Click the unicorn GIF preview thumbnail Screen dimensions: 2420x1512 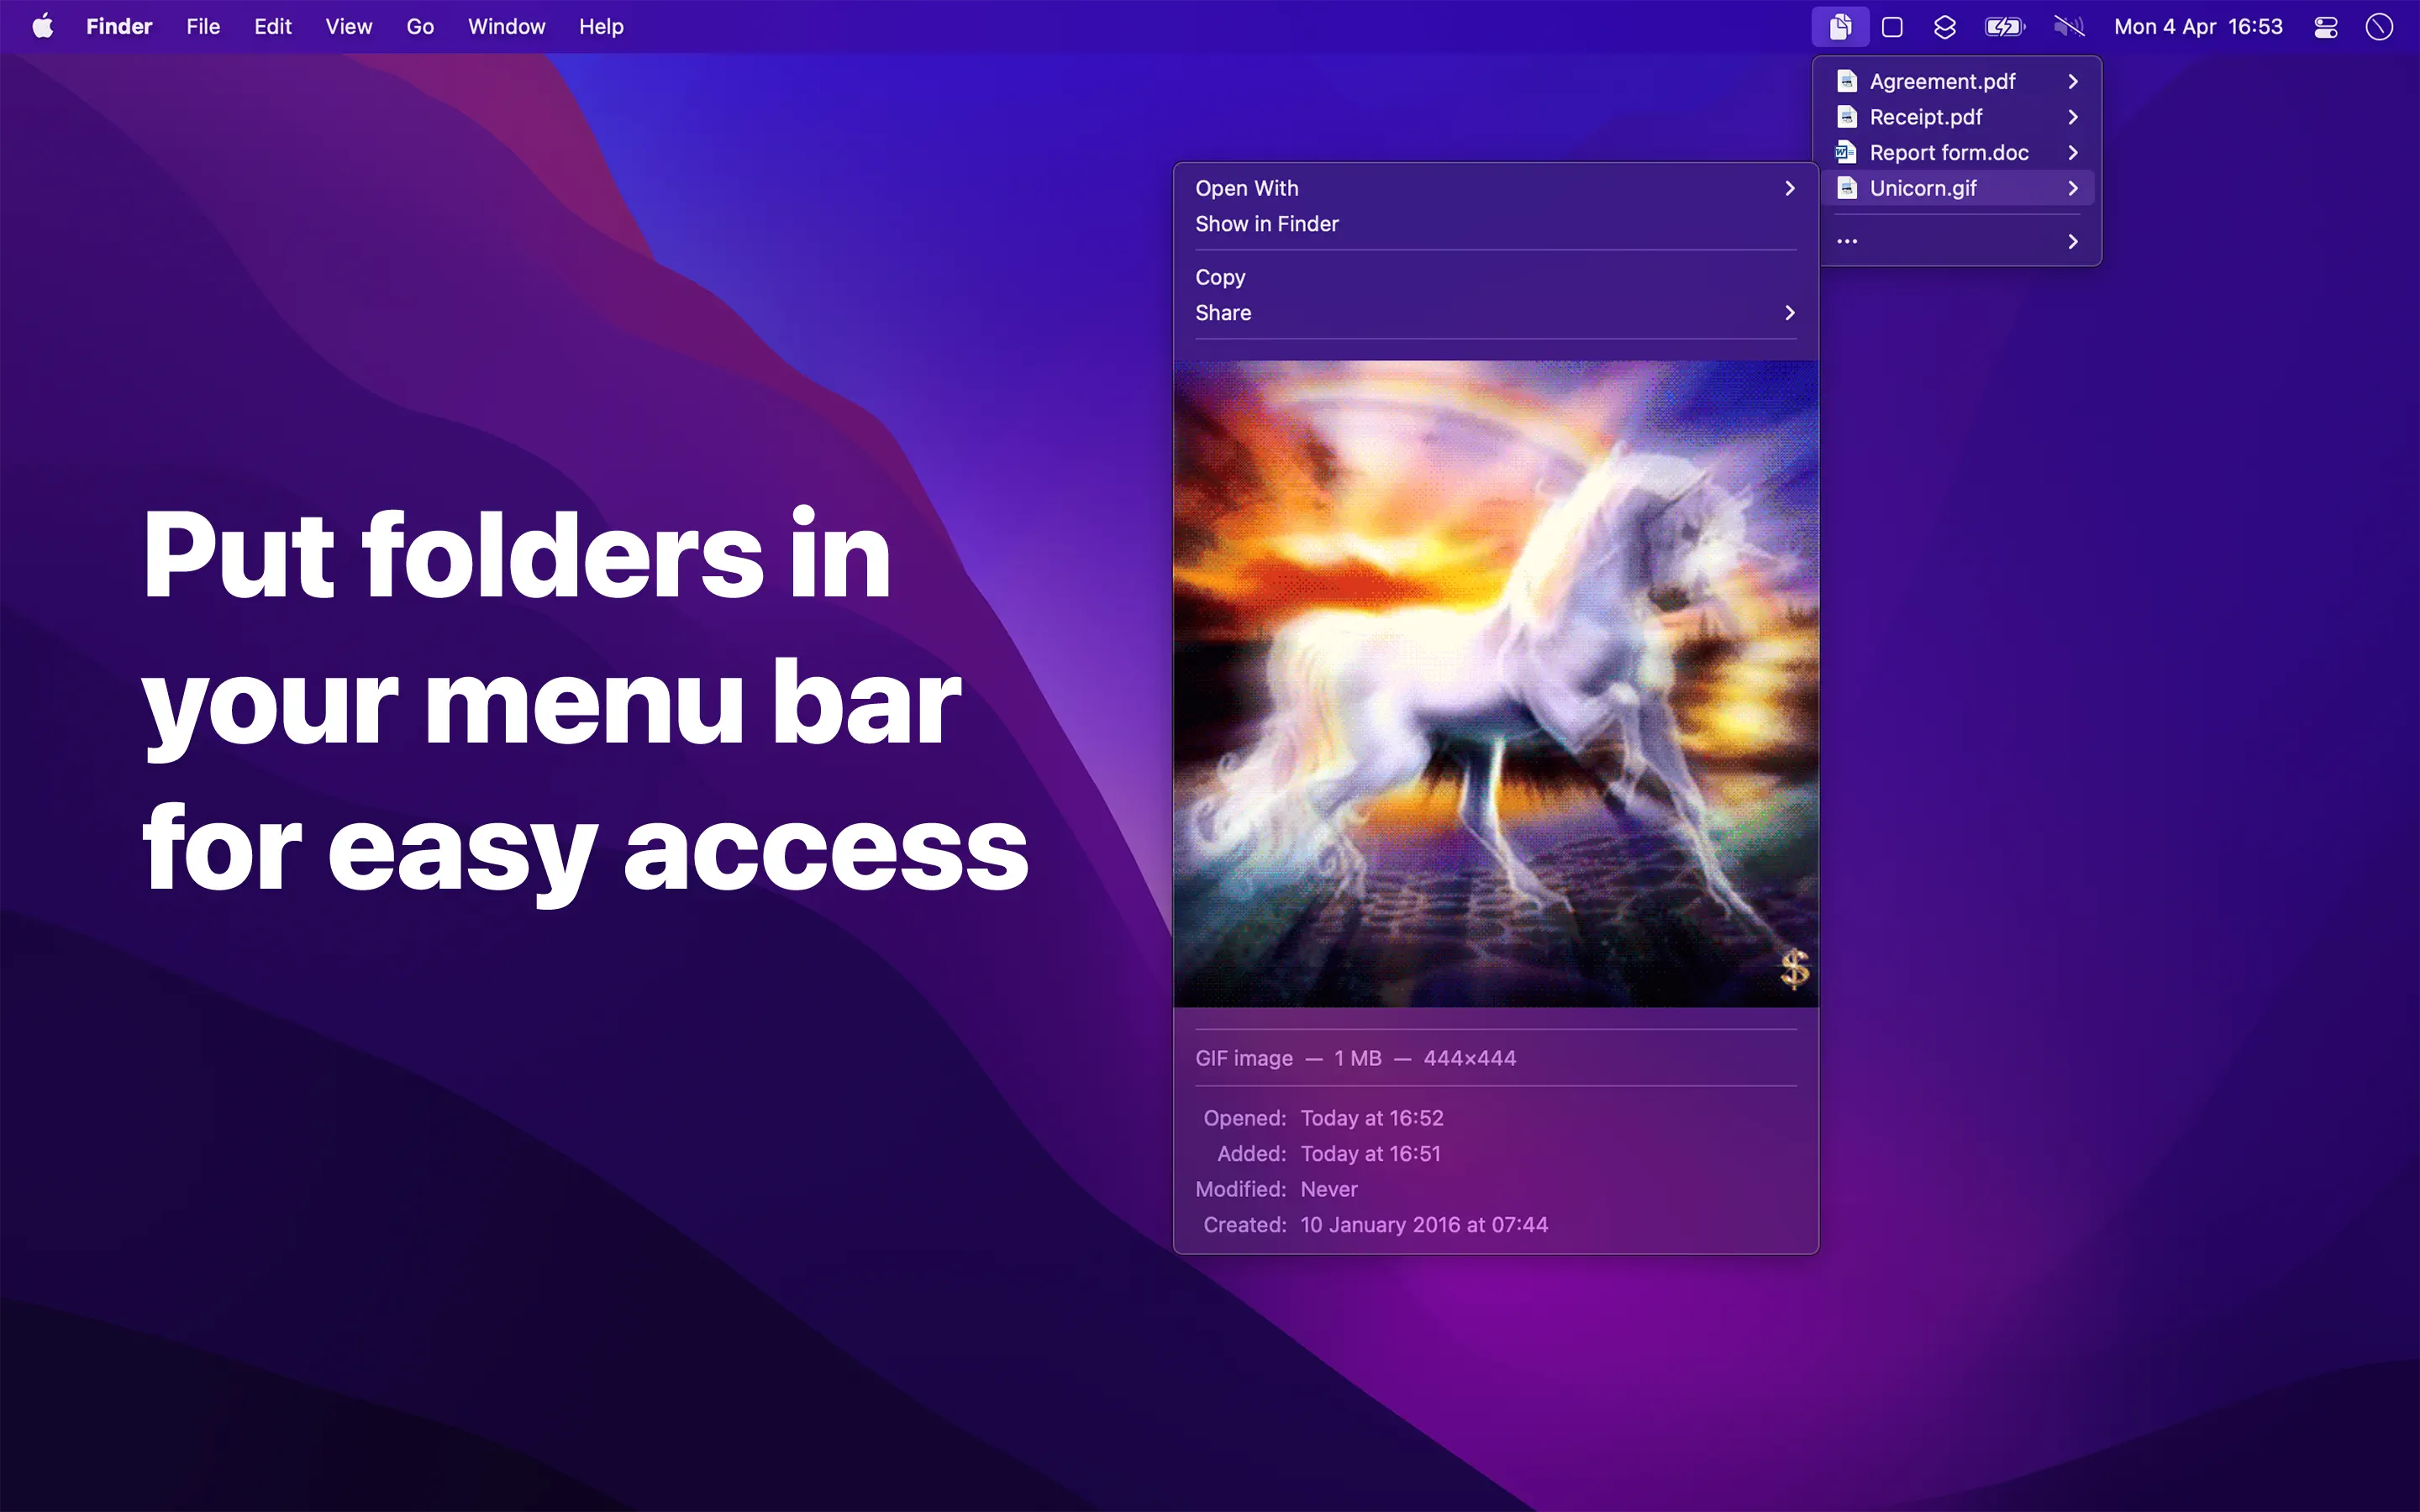point(1495,683)
